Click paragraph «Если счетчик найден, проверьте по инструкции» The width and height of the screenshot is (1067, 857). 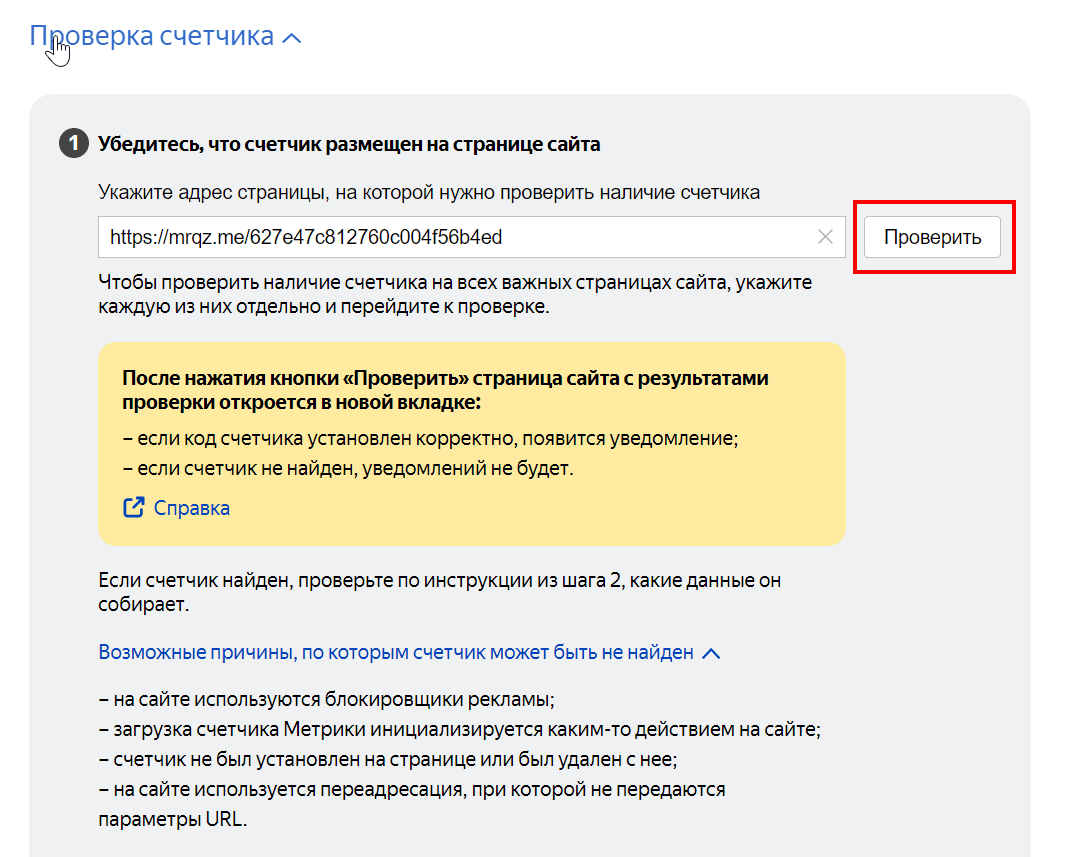440,592
